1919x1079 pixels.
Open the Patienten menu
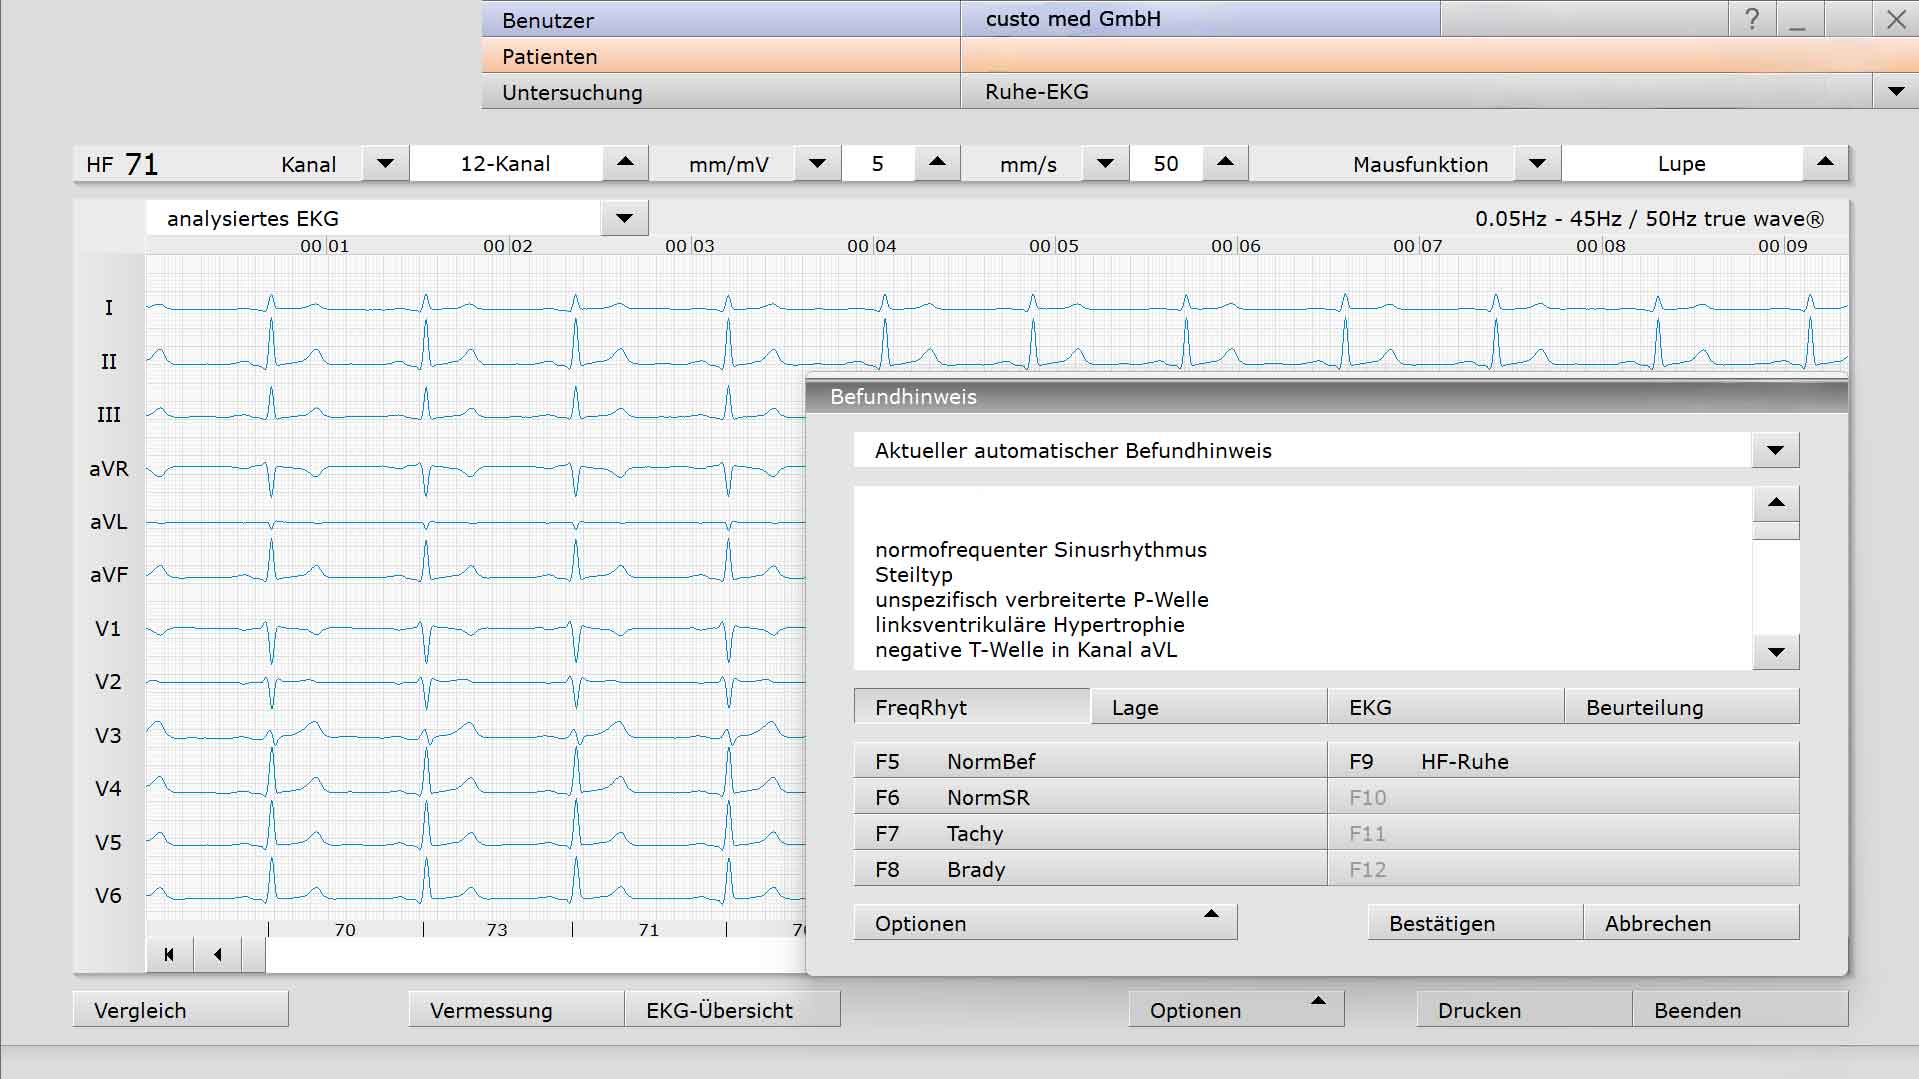(721, 56)
